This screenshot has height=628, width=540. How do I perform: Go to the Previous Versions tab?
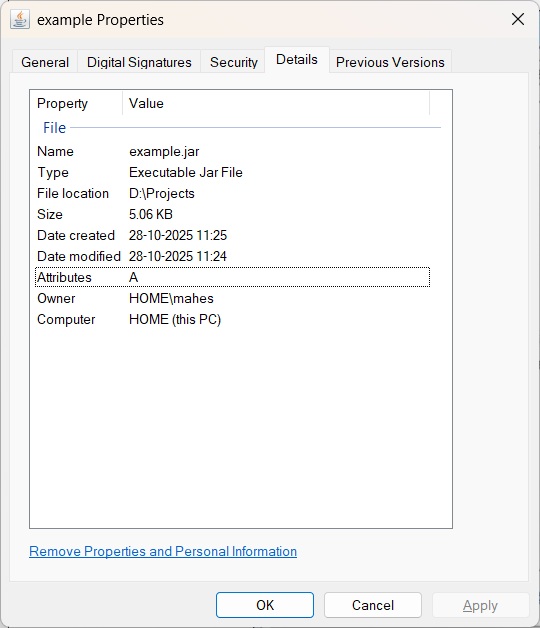click(x=390, y=62)
